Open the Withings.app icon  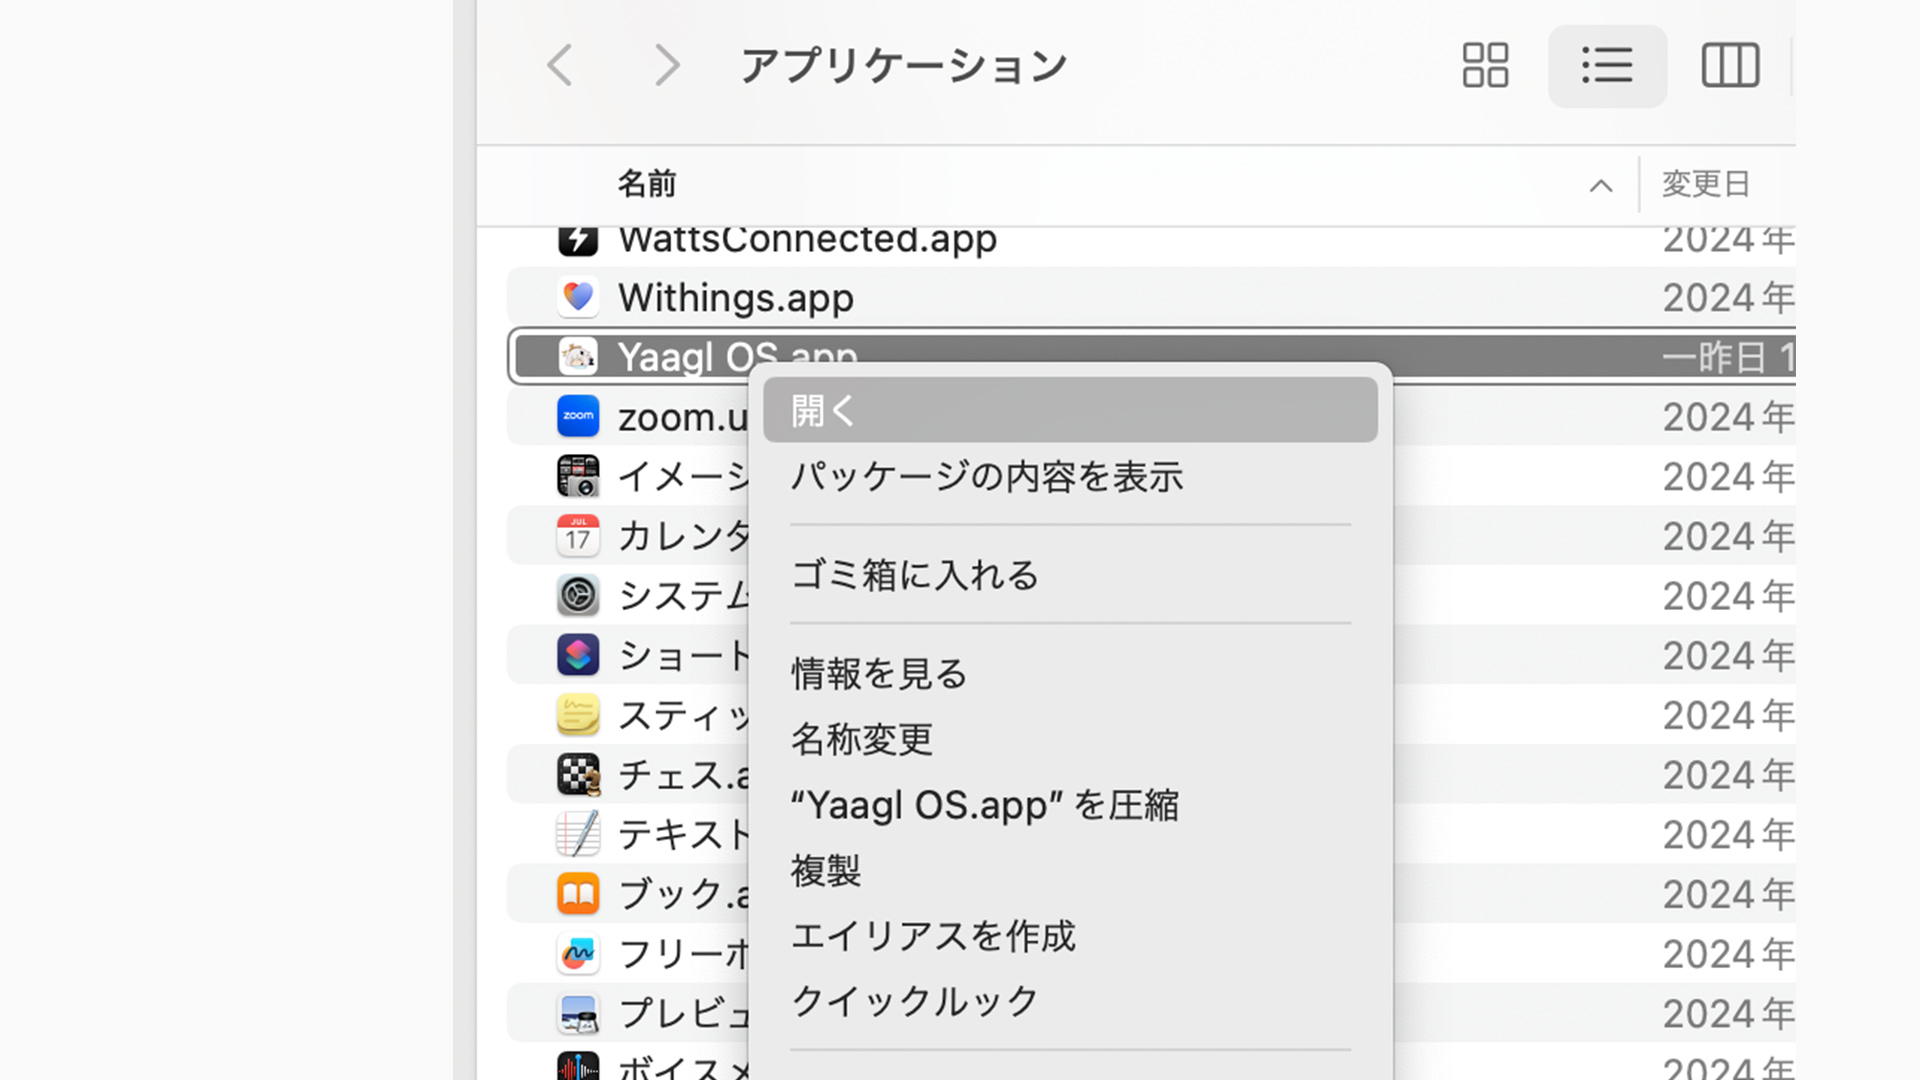578,297
